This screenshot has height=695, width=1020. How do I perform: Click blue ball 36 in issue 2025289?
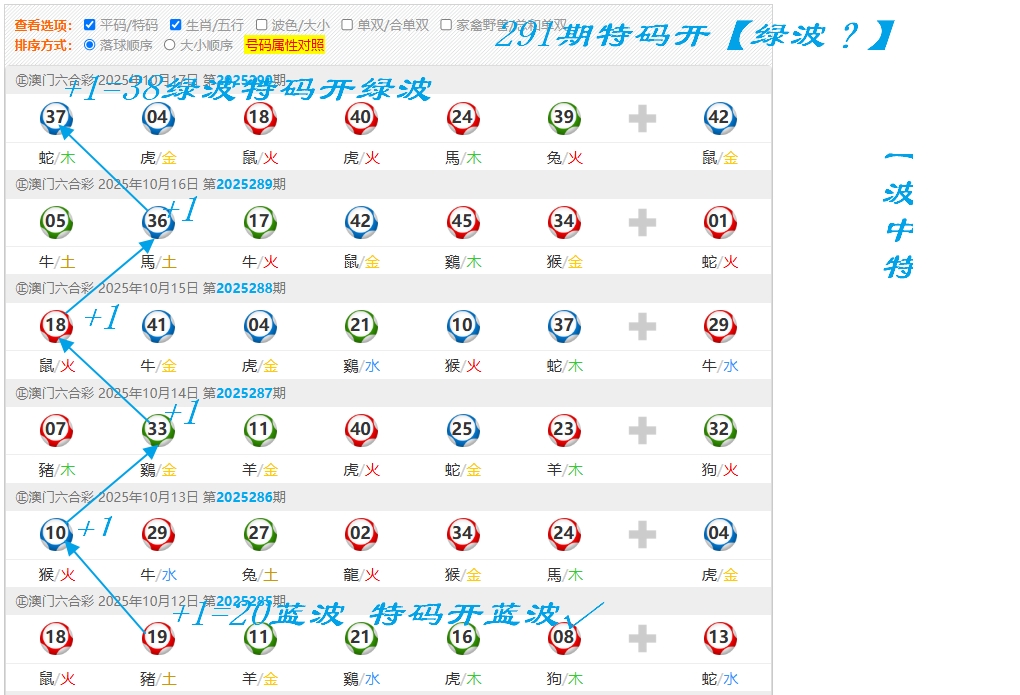tap(158, 222)
